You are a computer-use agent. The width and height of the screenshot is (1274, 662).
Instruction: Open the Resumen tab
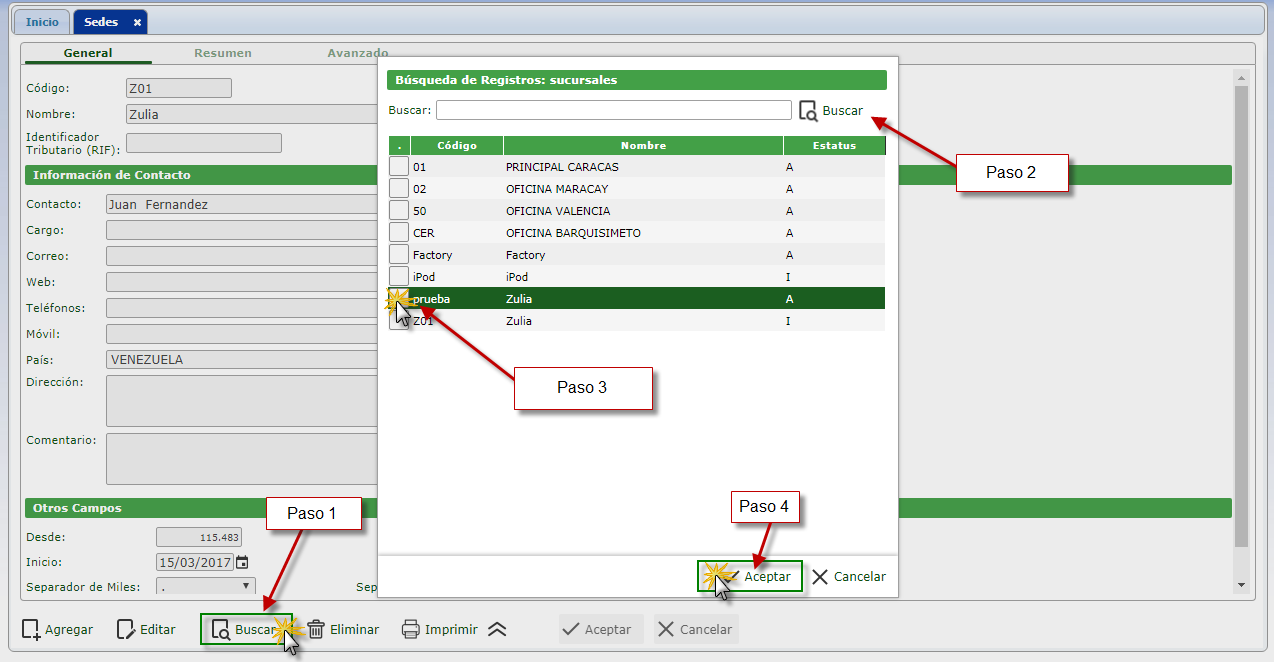point(223,53)
